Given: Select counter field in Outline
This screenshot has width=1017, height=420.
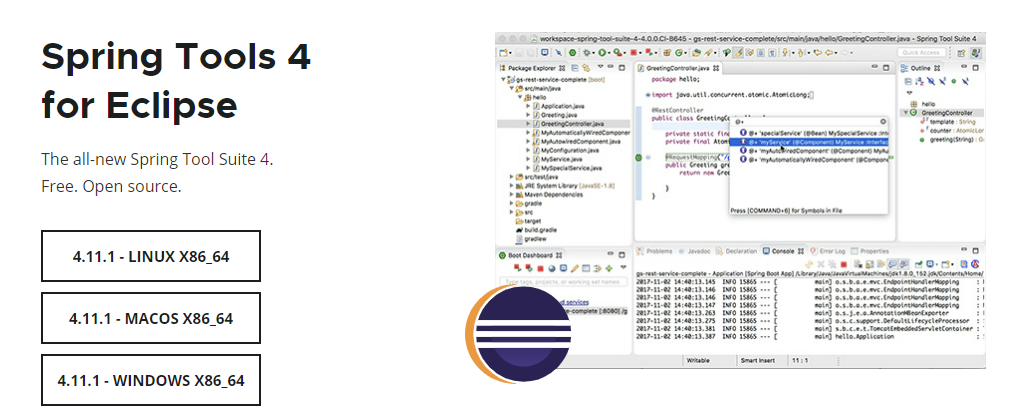Looking at the screenshot, I should (x=951, y=131).
